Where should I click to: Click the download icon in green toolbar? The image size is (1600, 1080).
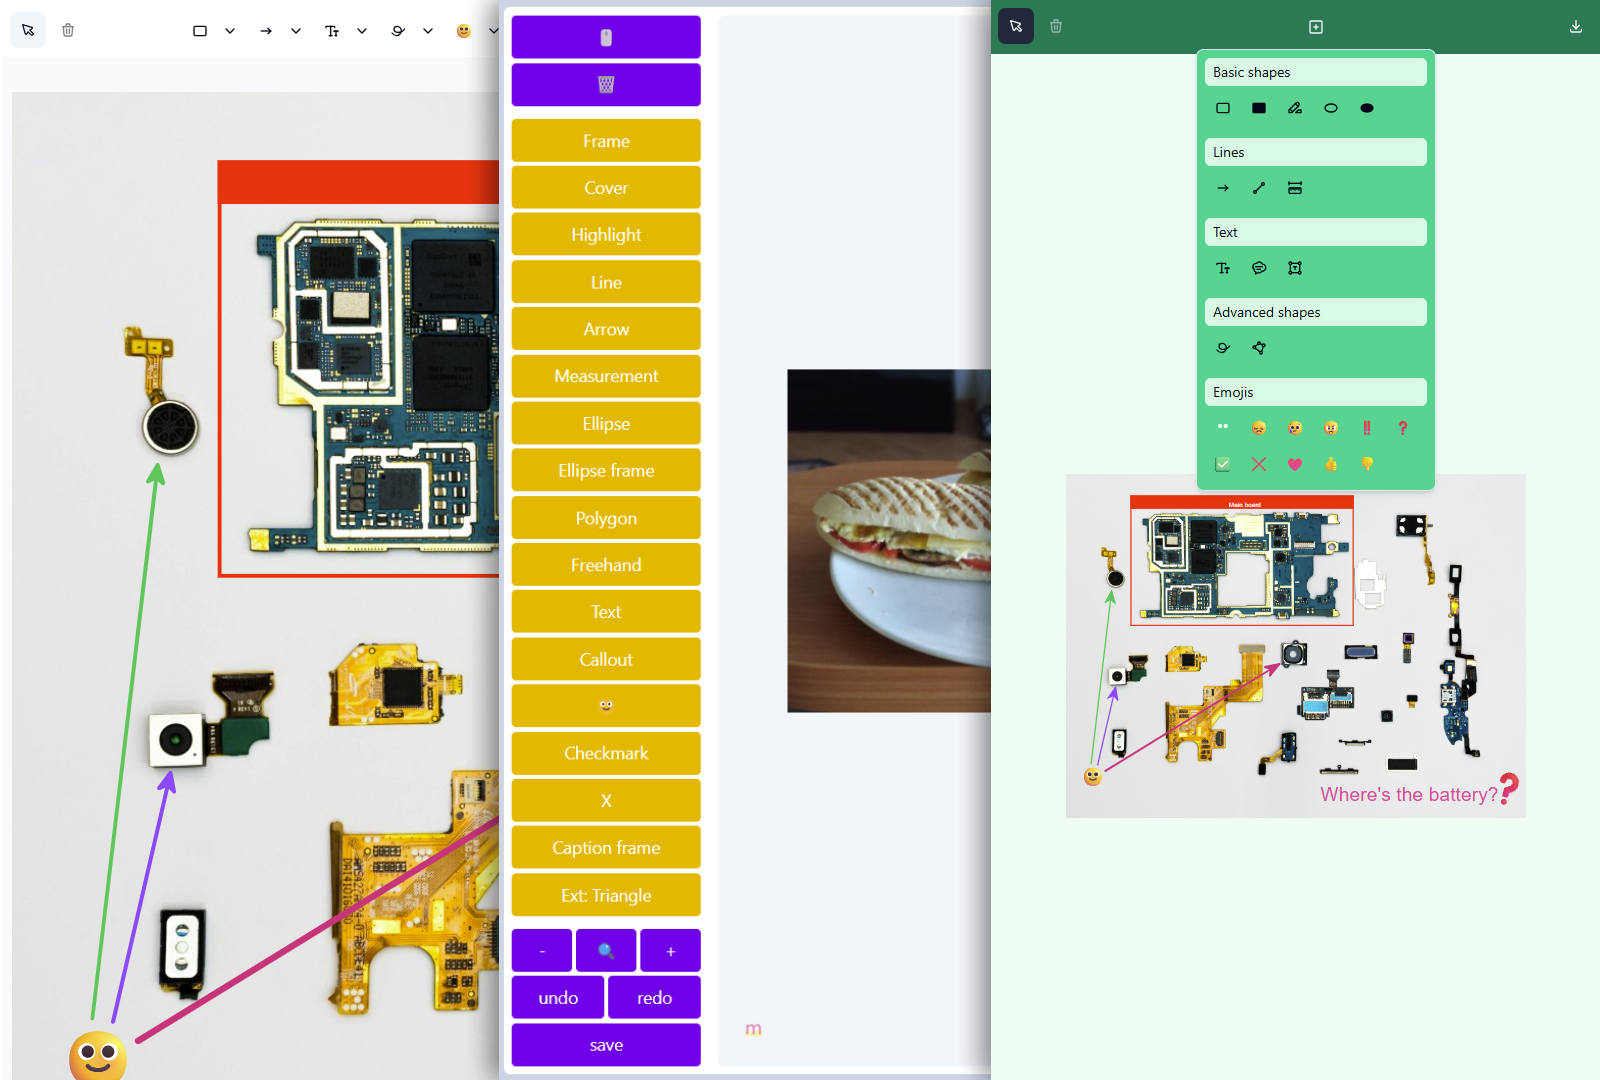1575,27
